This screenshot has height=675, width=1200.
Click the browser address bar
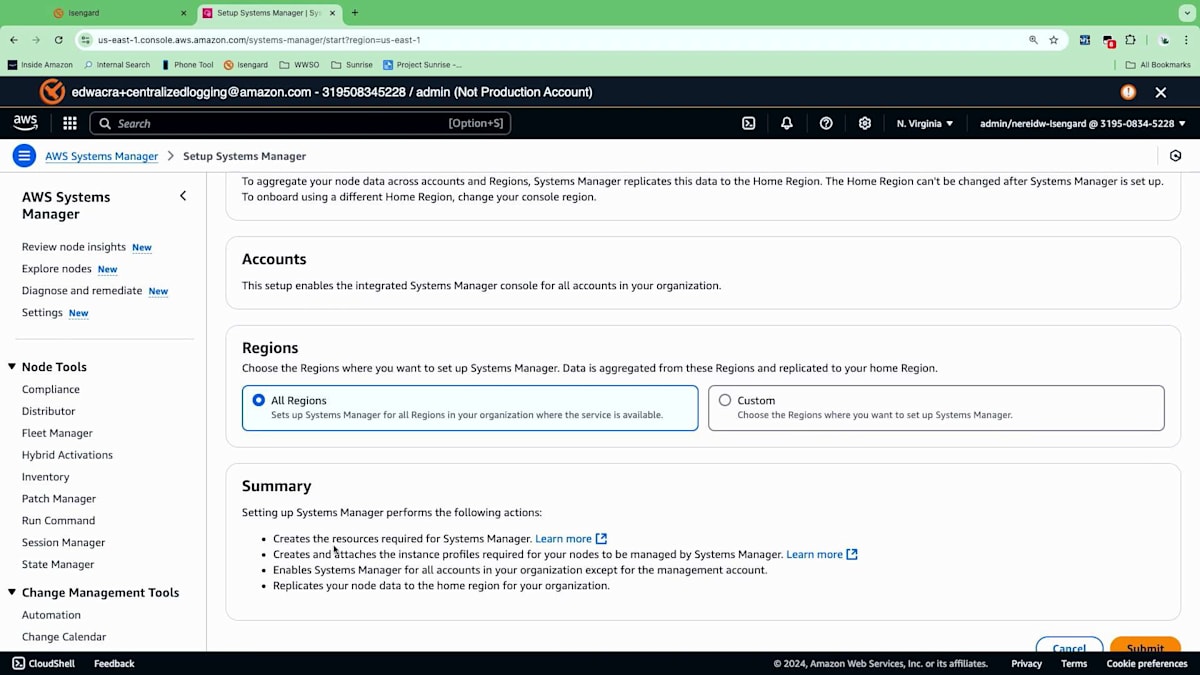pyautogui.click(x=560, y=40)
